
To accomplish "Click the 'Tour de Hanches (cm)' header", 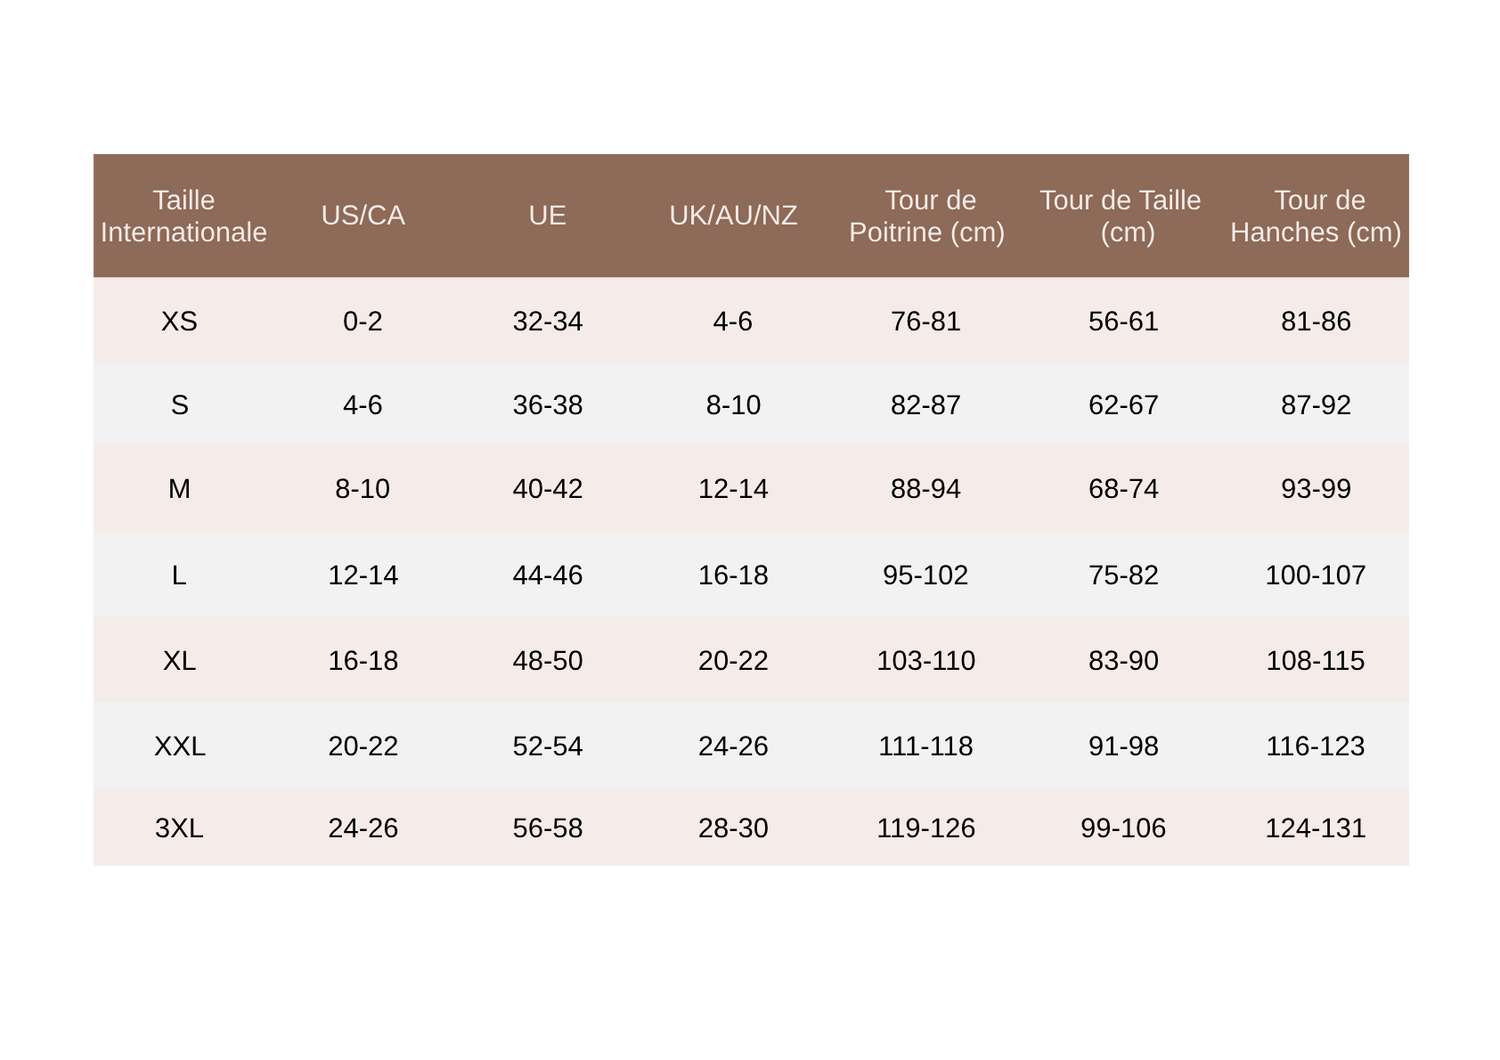I will click(1316, 216).
